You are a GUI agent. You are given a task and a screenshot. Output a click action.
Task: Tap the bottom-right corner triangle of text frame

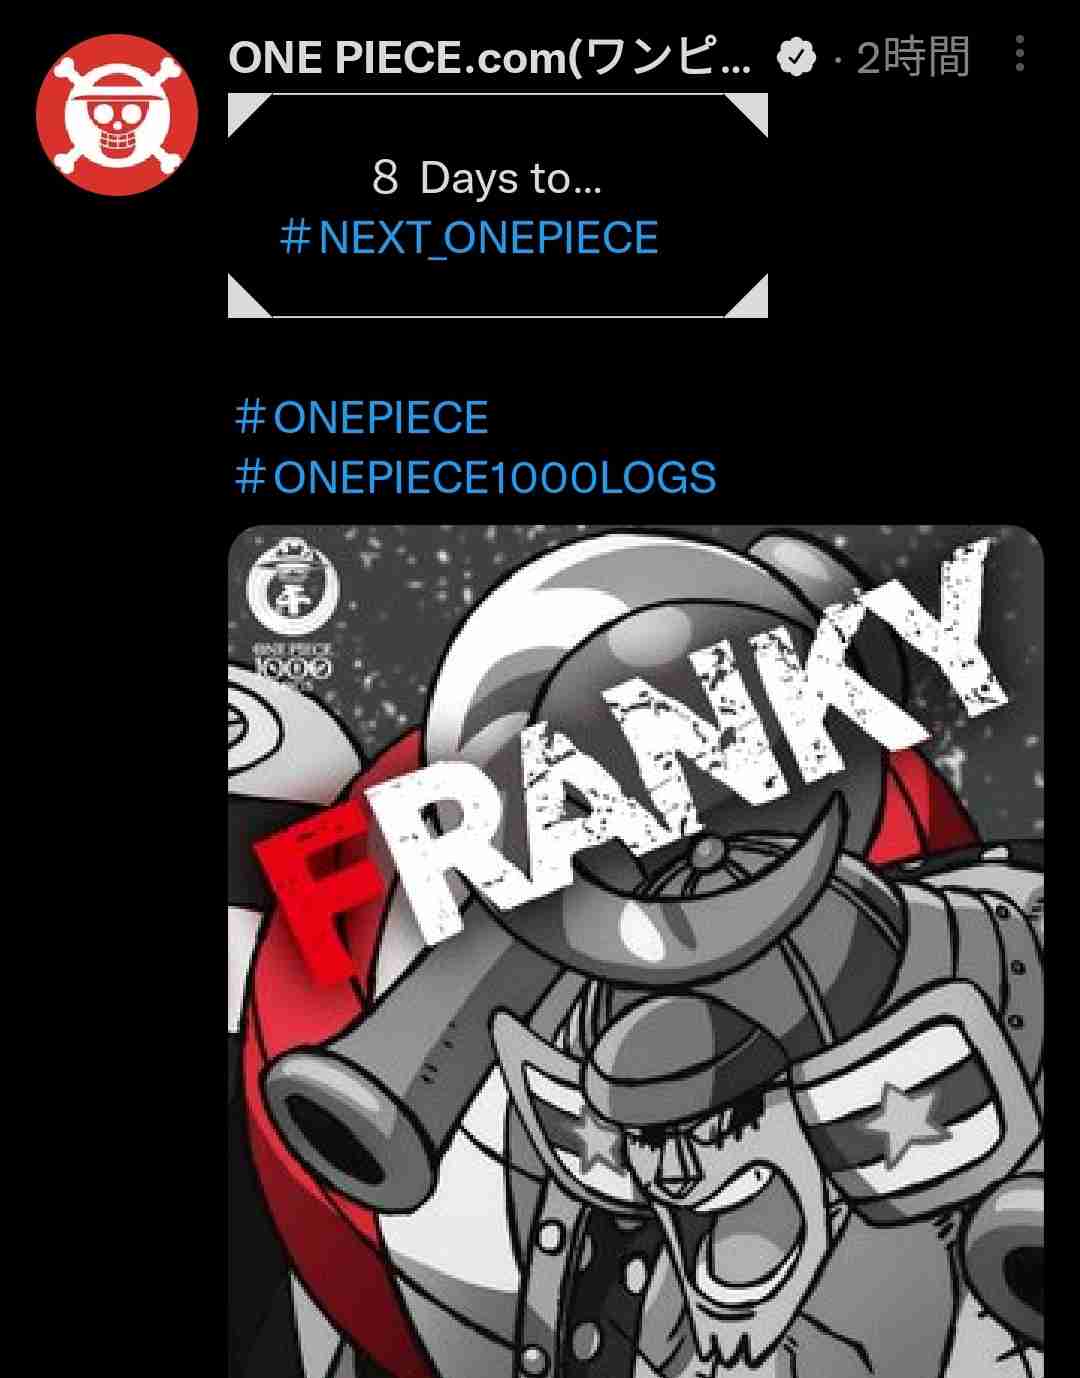[746, 296]
